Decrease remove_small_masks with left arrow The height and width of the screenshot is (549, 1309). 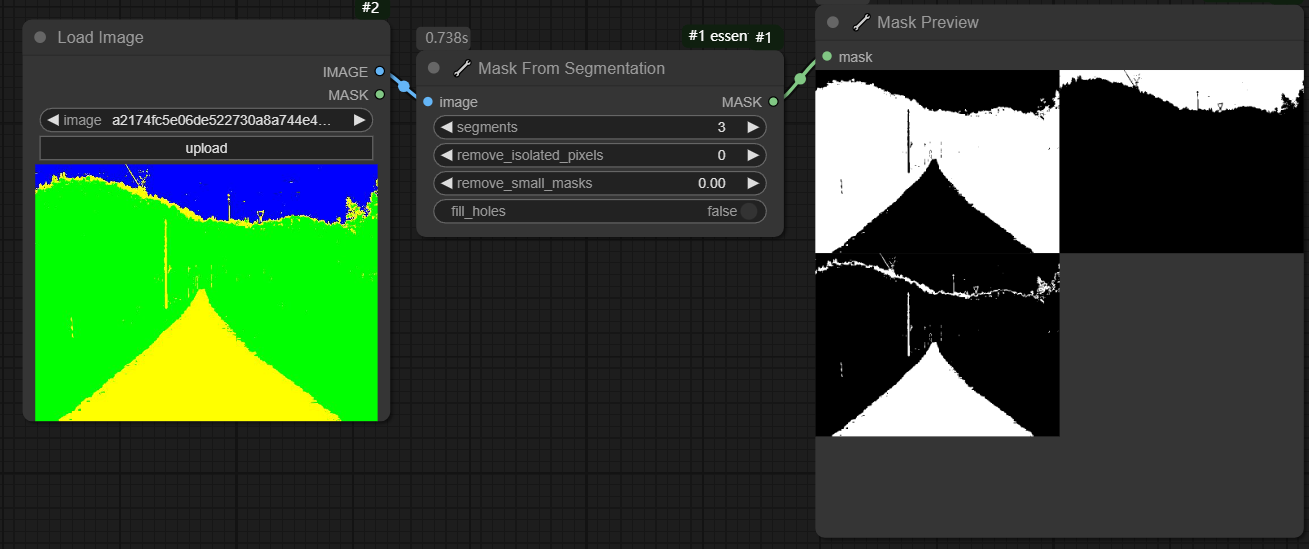[x=447, y=183]
